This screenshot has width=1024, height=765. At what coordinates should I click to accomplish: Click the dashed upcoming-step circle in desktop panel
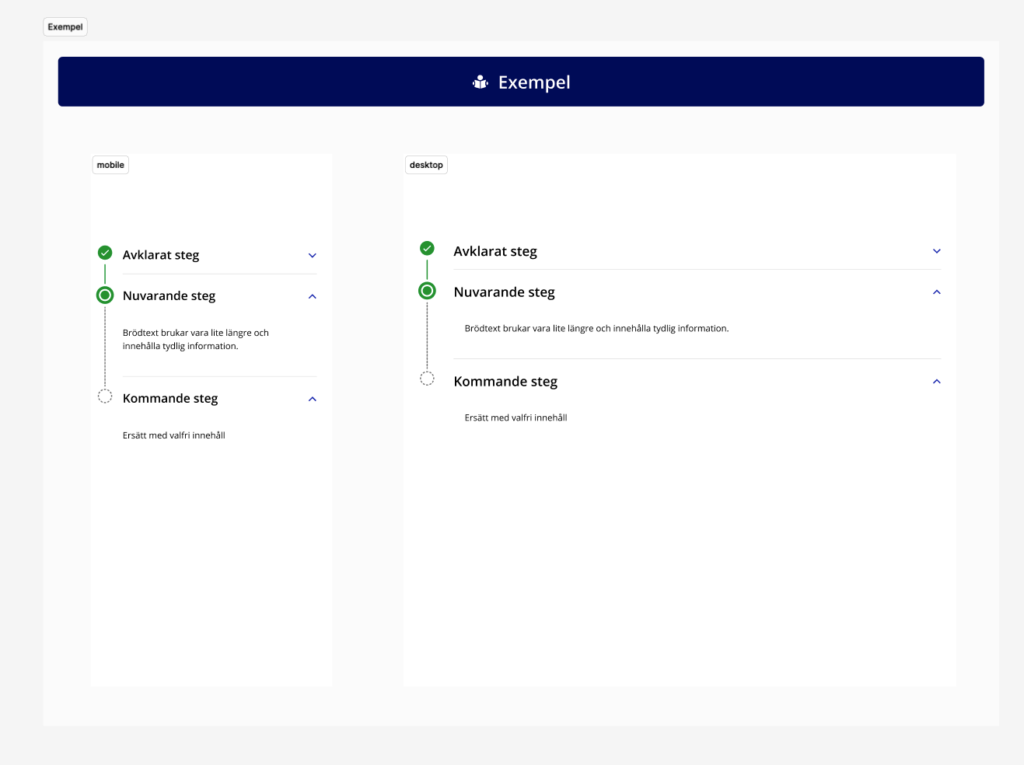[427, 379]
